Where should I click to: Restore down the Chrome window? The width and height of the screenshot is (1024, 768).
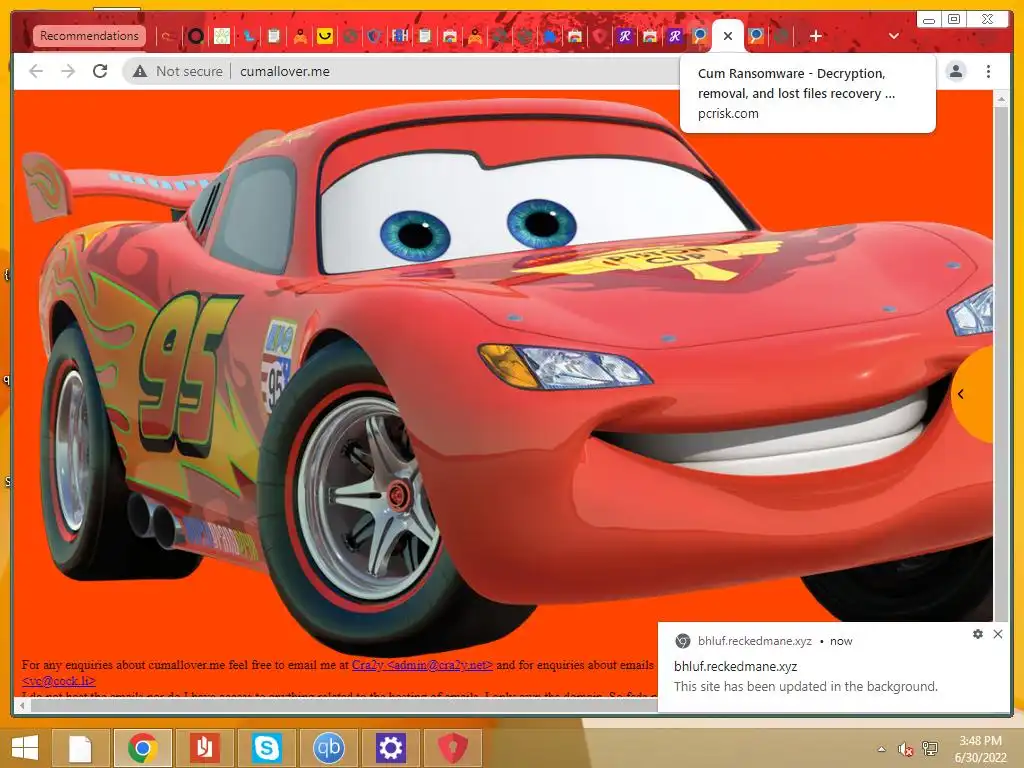click(954, 20)
